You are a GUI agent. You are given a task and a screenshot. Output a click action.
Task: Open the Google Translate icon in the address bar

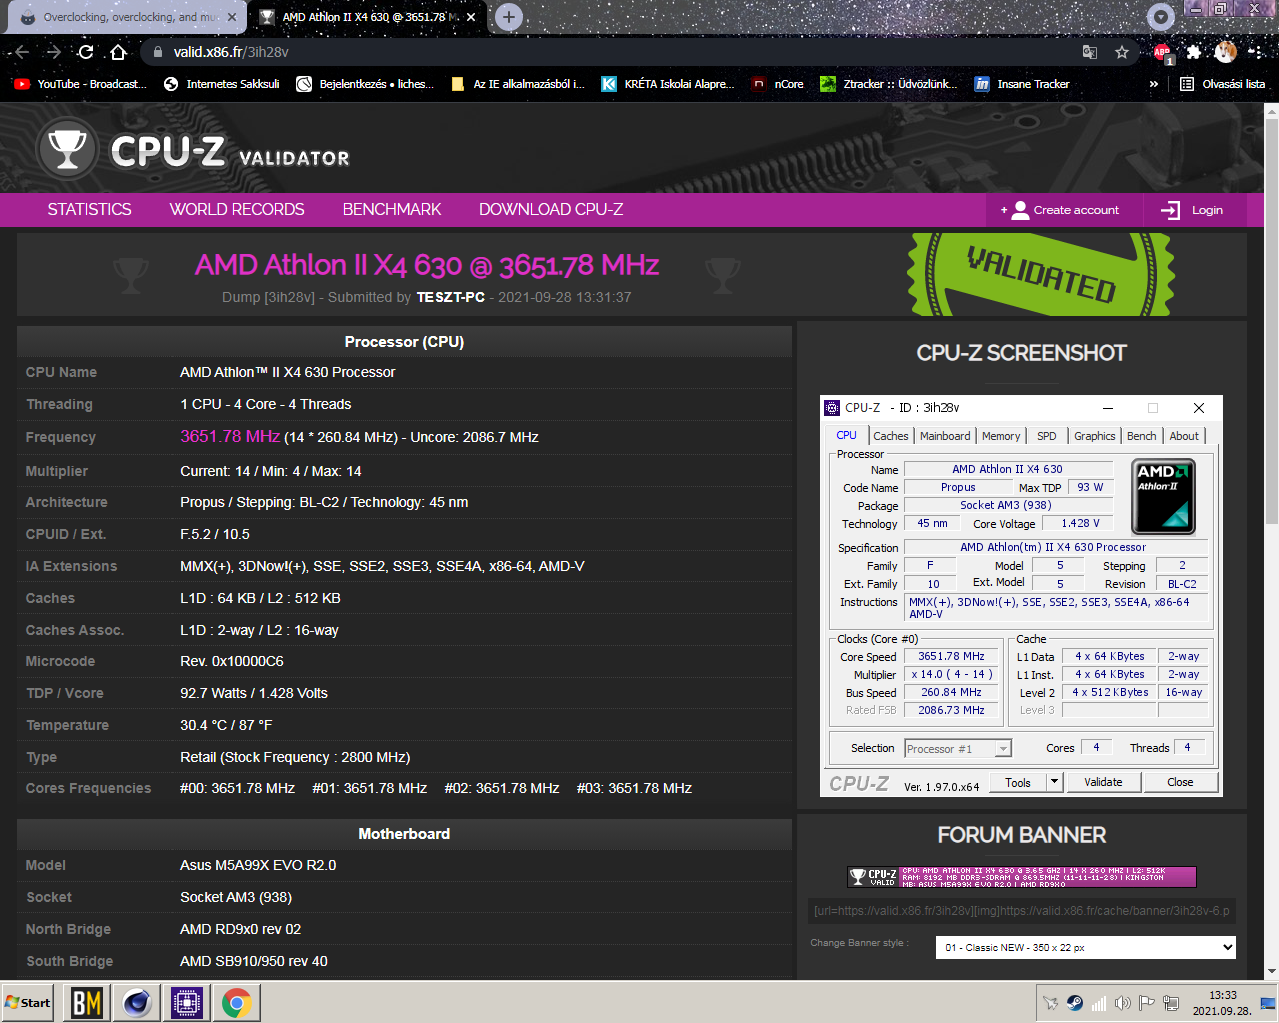[1090, 52]
